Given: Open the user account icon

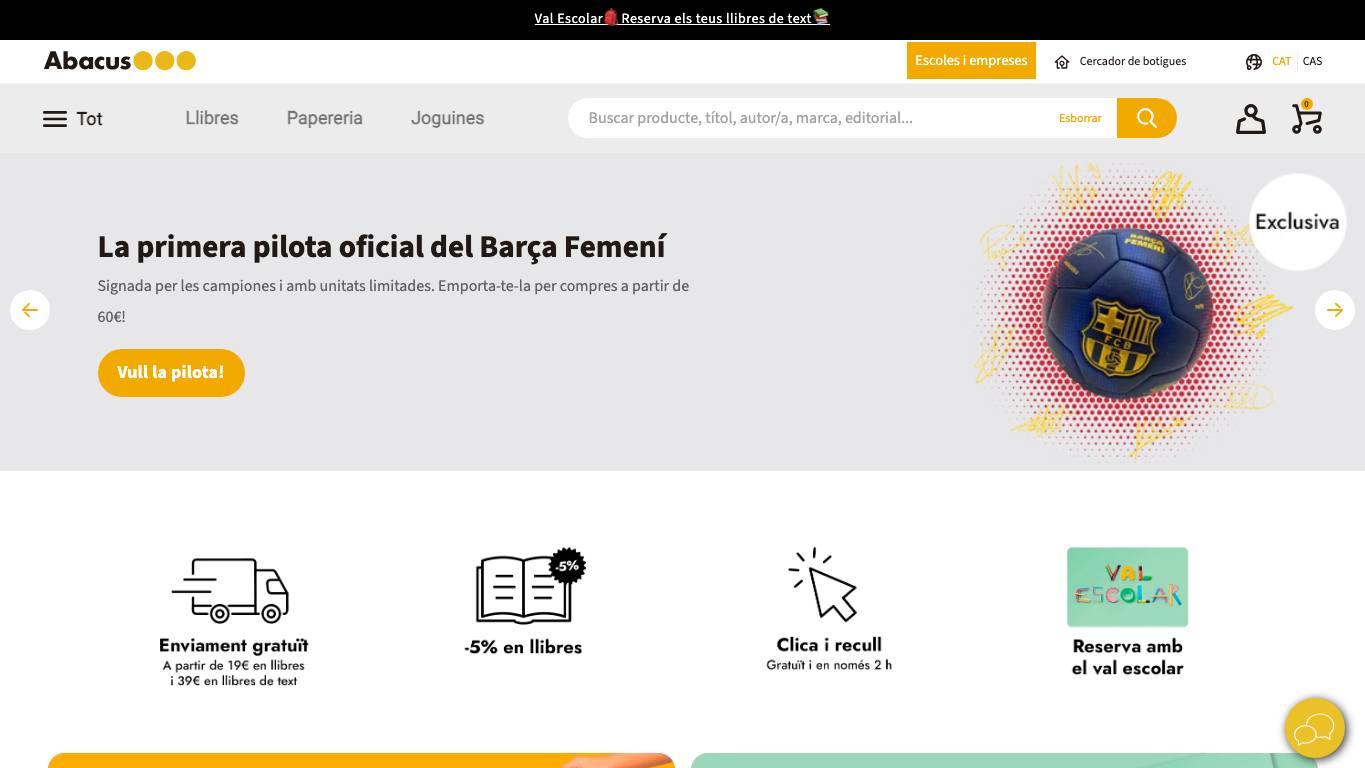Looking at the screenshot, I should 1250,119.
